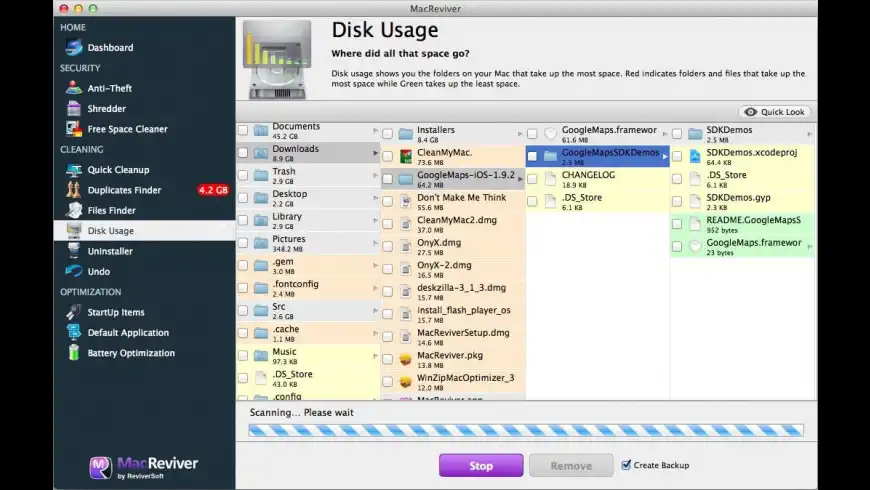The image size is (870, 490).
Task: Click the CHANGELOG file icon
Action: click(550, 179)
